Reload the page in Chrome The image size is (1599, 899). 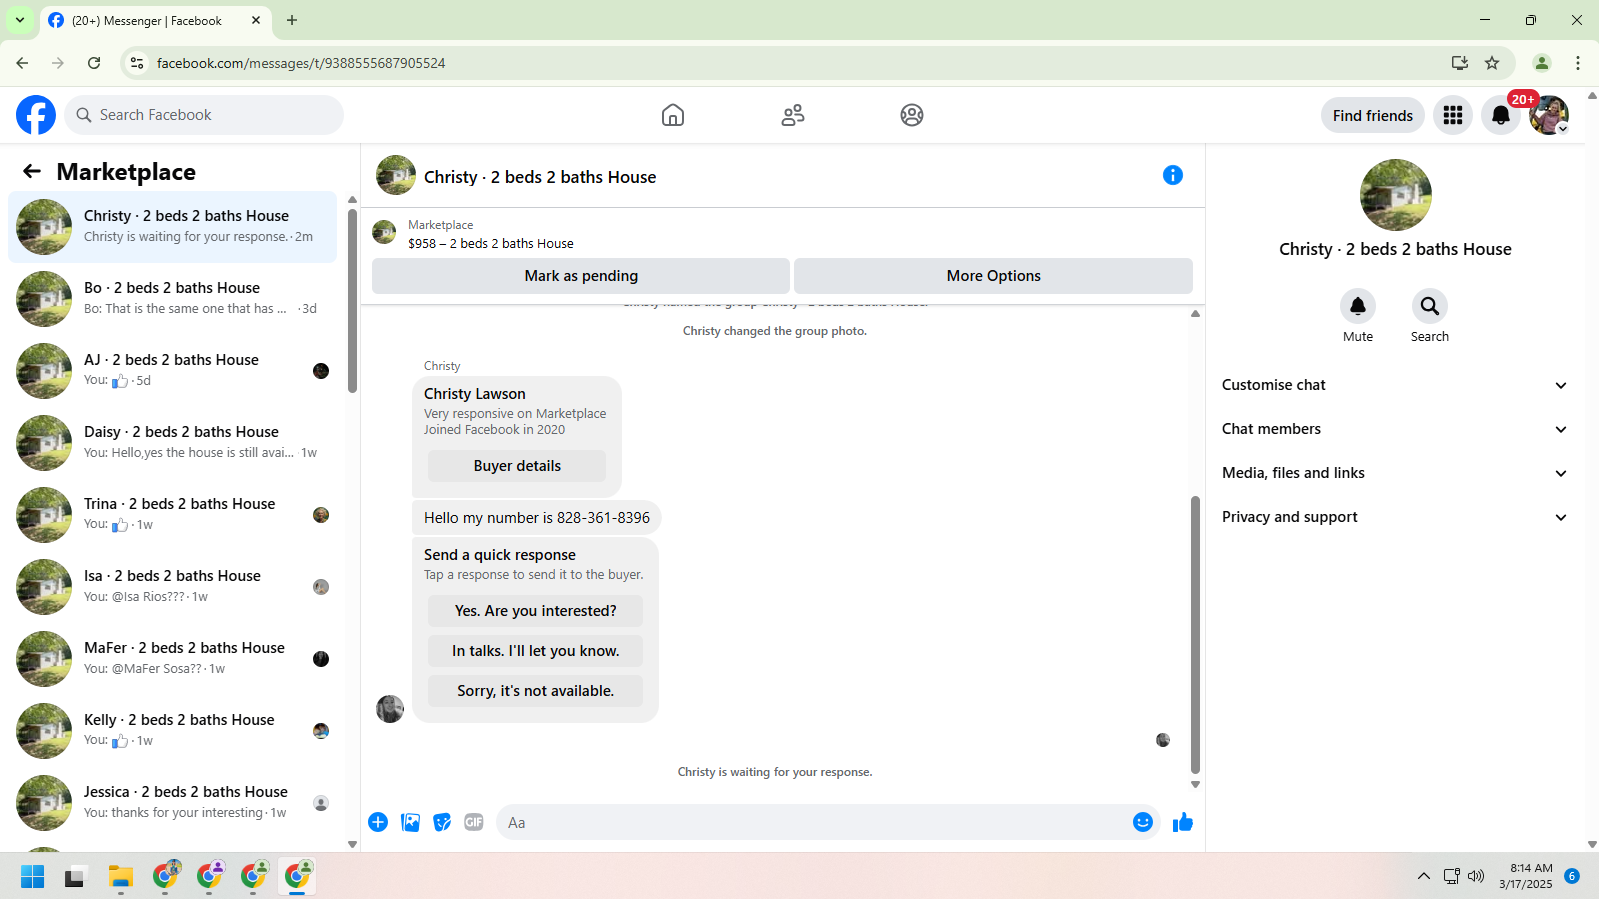(94, 63)
